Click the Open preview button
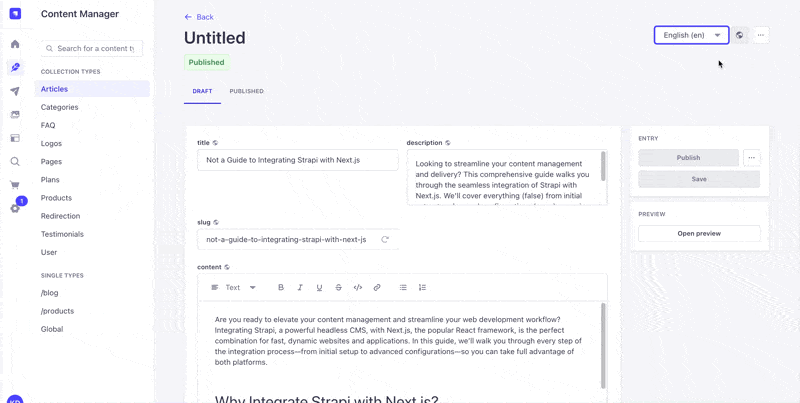 [699, 233]
